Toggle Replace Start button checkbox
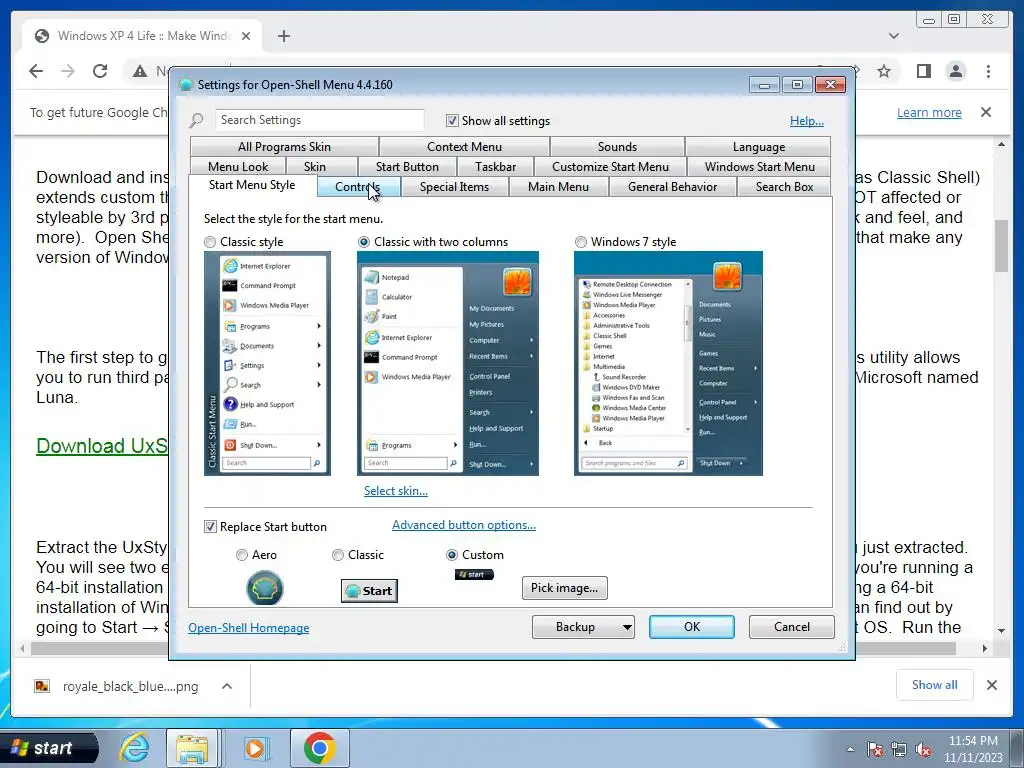Image resolution: width=1024 pixels, height=768 pixels. [210, 526]
